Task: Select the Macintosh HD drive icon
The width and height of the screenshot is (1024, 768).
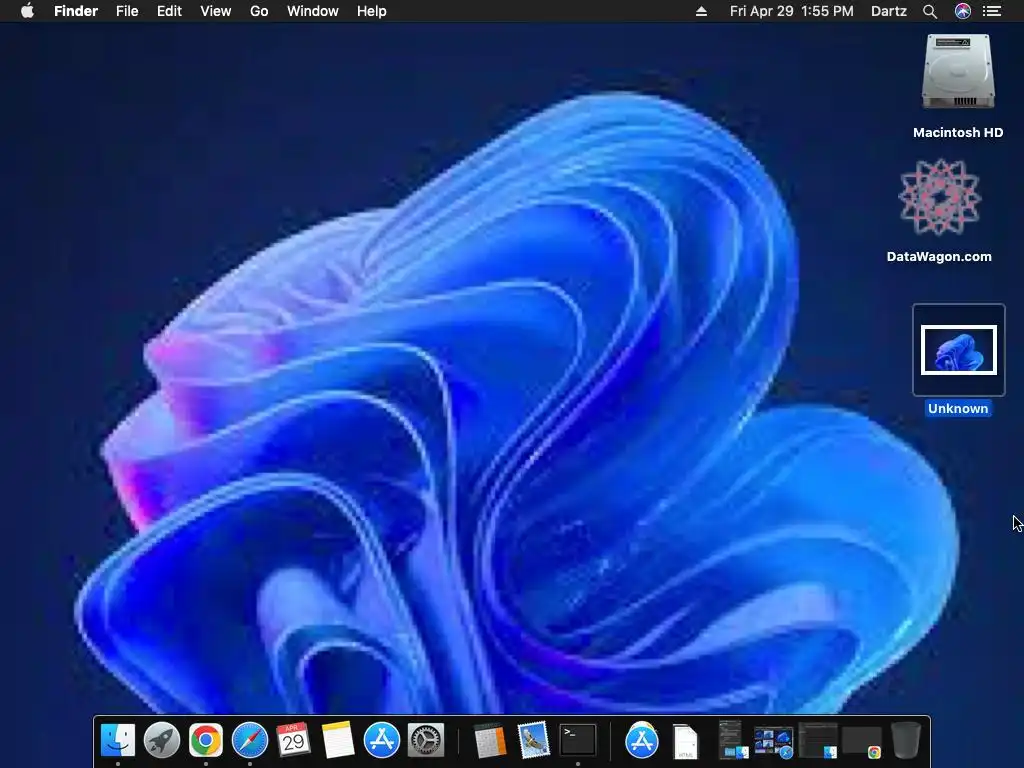Action: [958, 72]
